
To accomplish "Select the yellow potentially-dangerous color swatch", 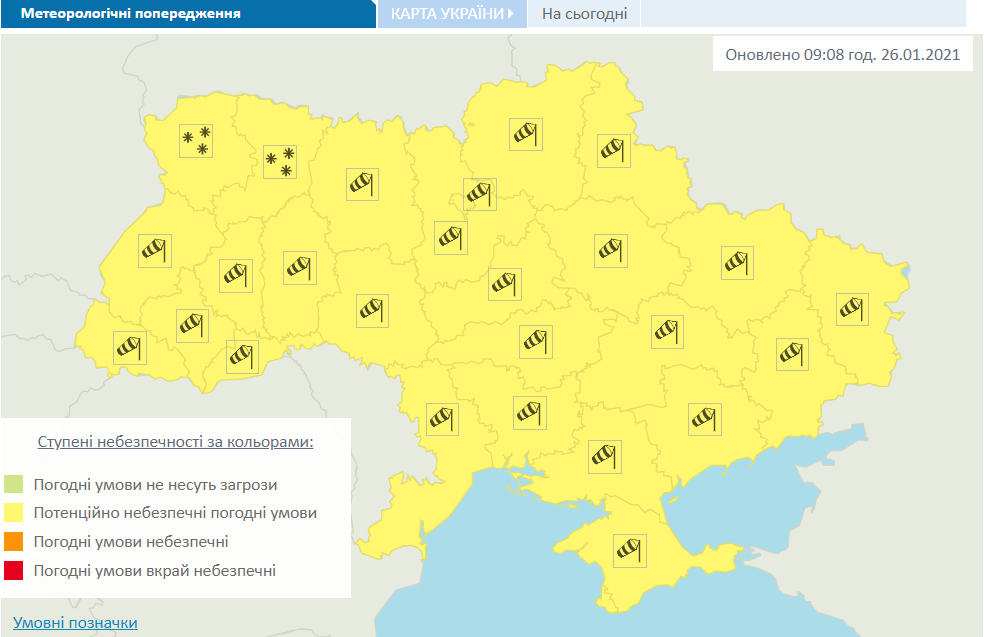I will tap(14, 510).
